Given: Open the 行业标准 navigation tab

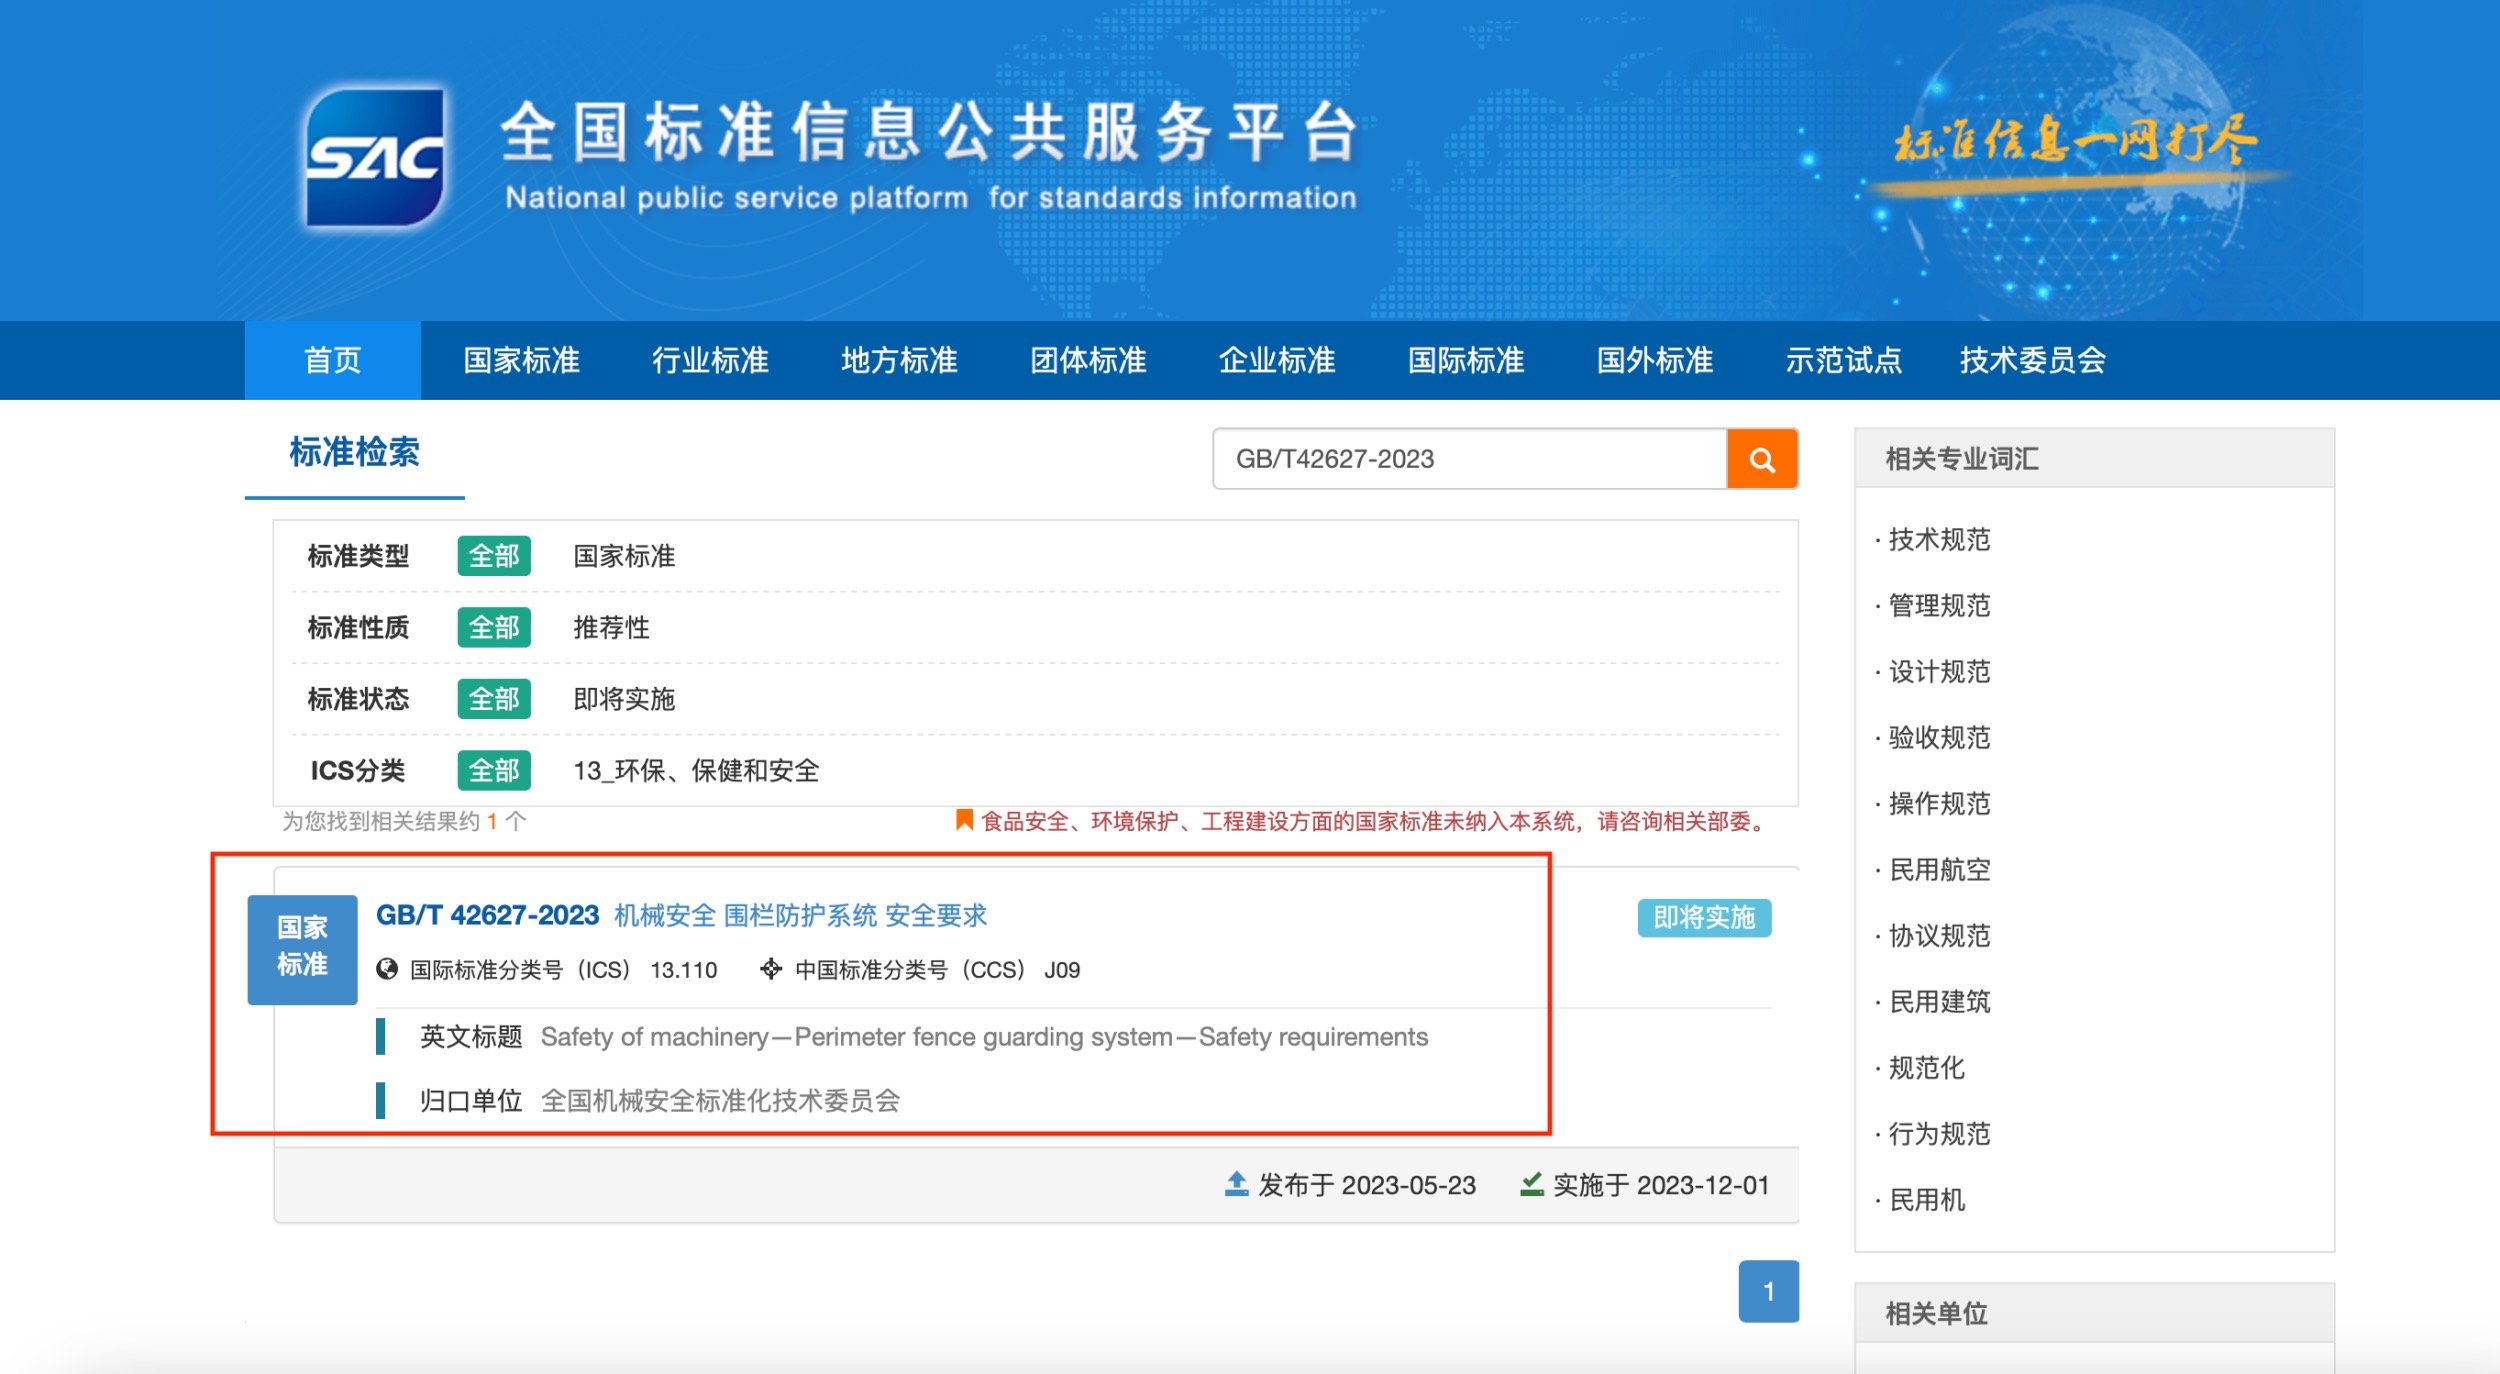Looking at the screenshot, I should pyautogui.click(x=710, y=360).
